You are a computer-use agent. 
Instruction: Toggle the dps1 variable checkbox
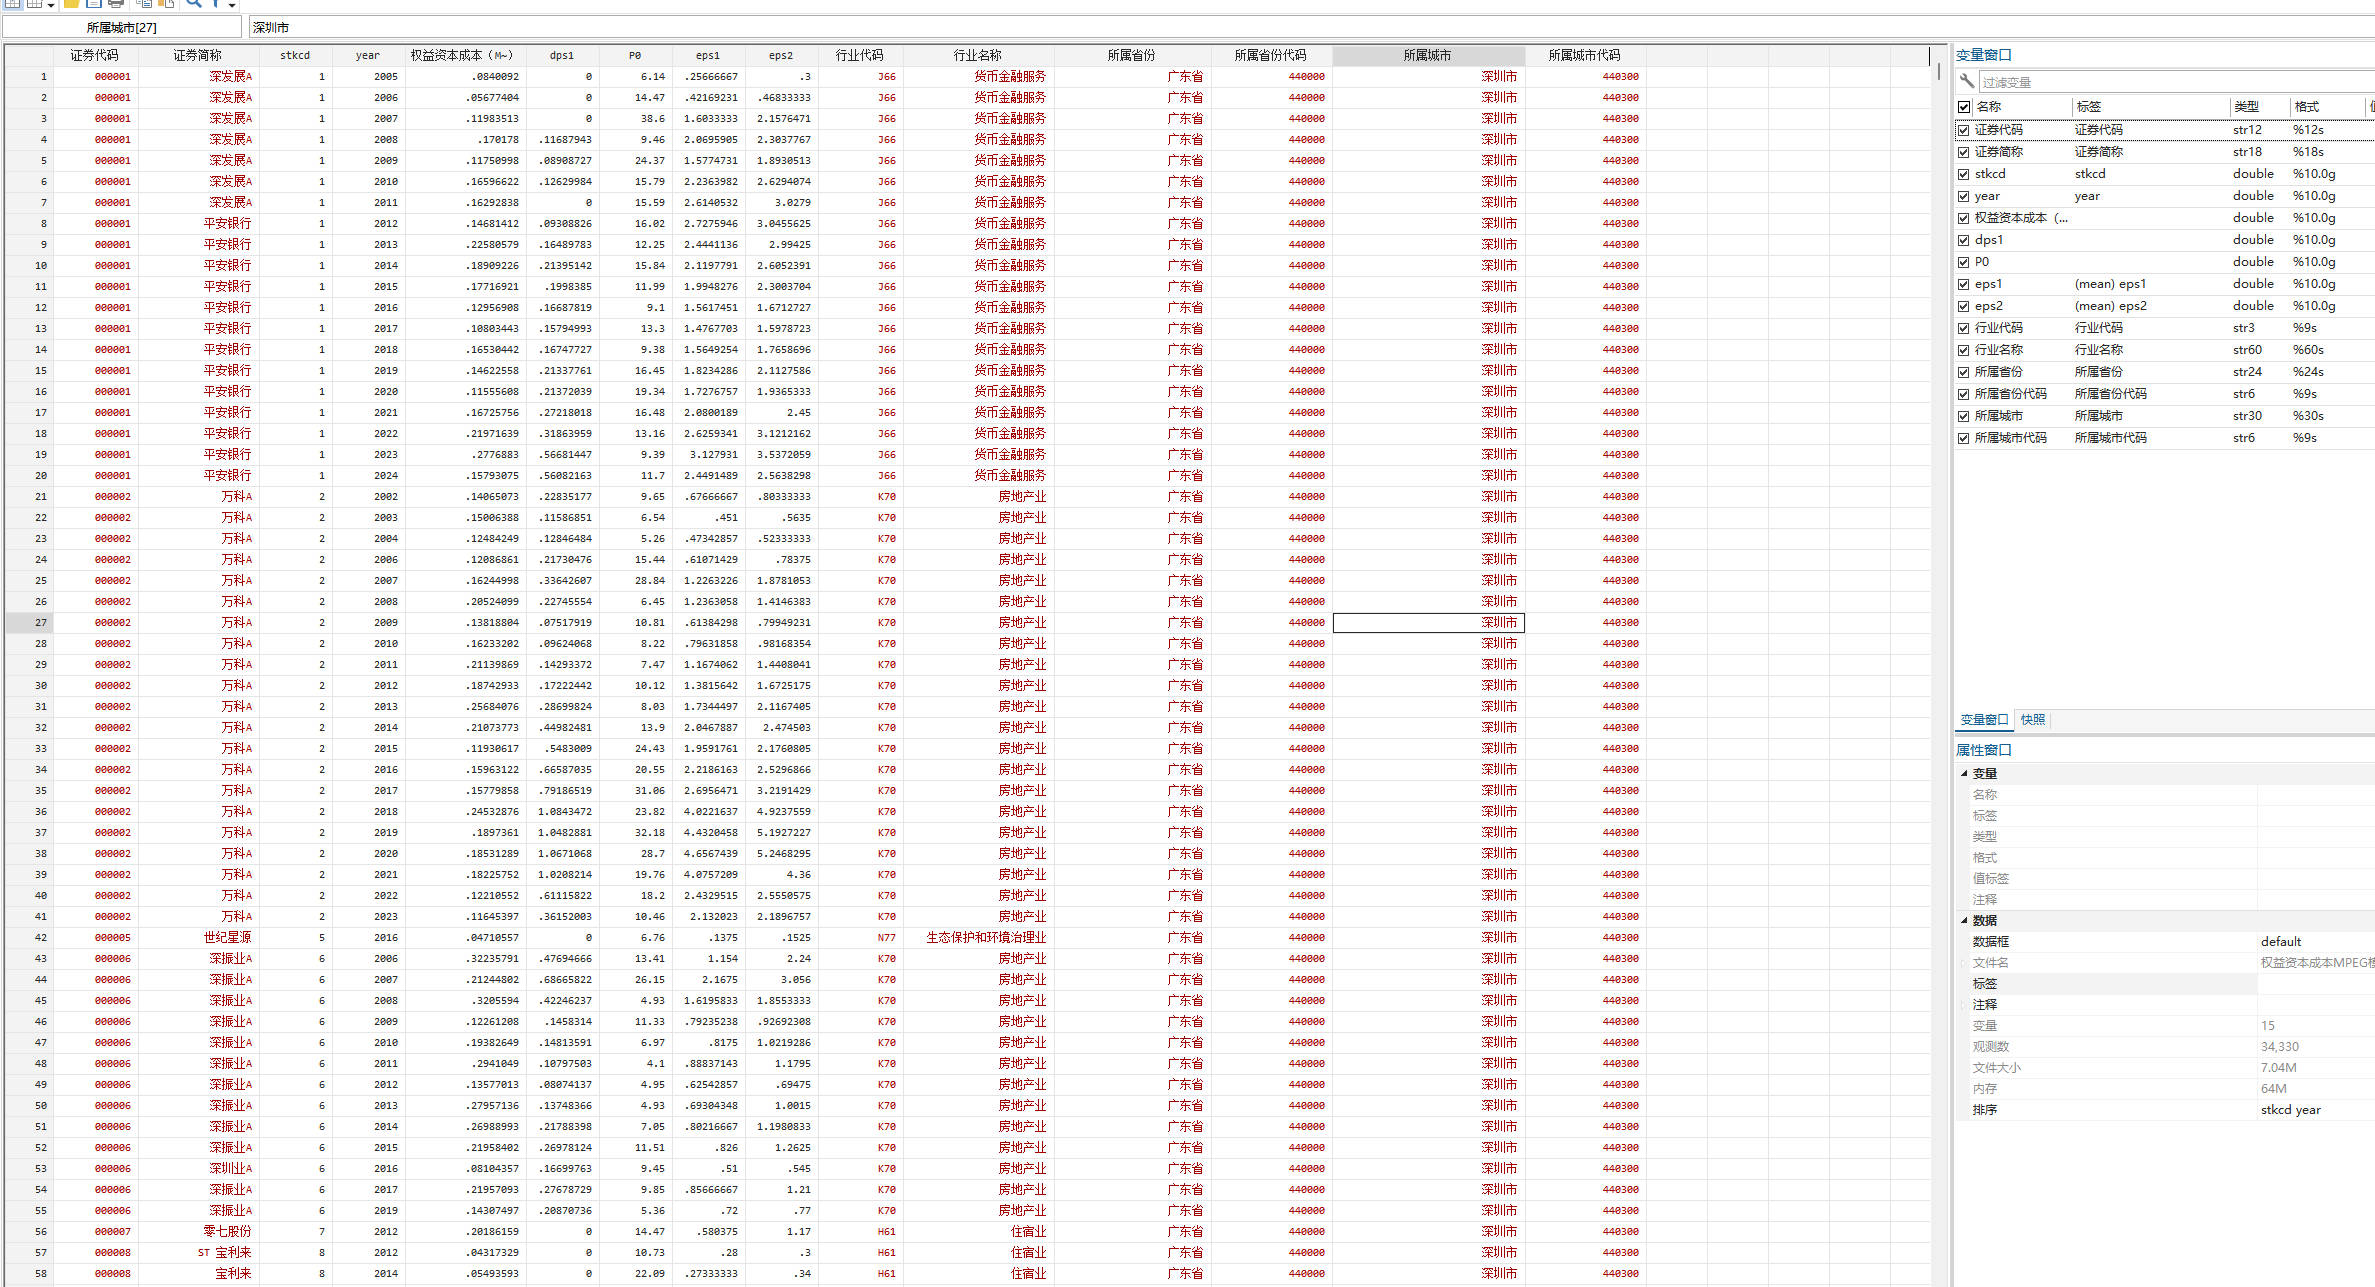click(1964, 240)
